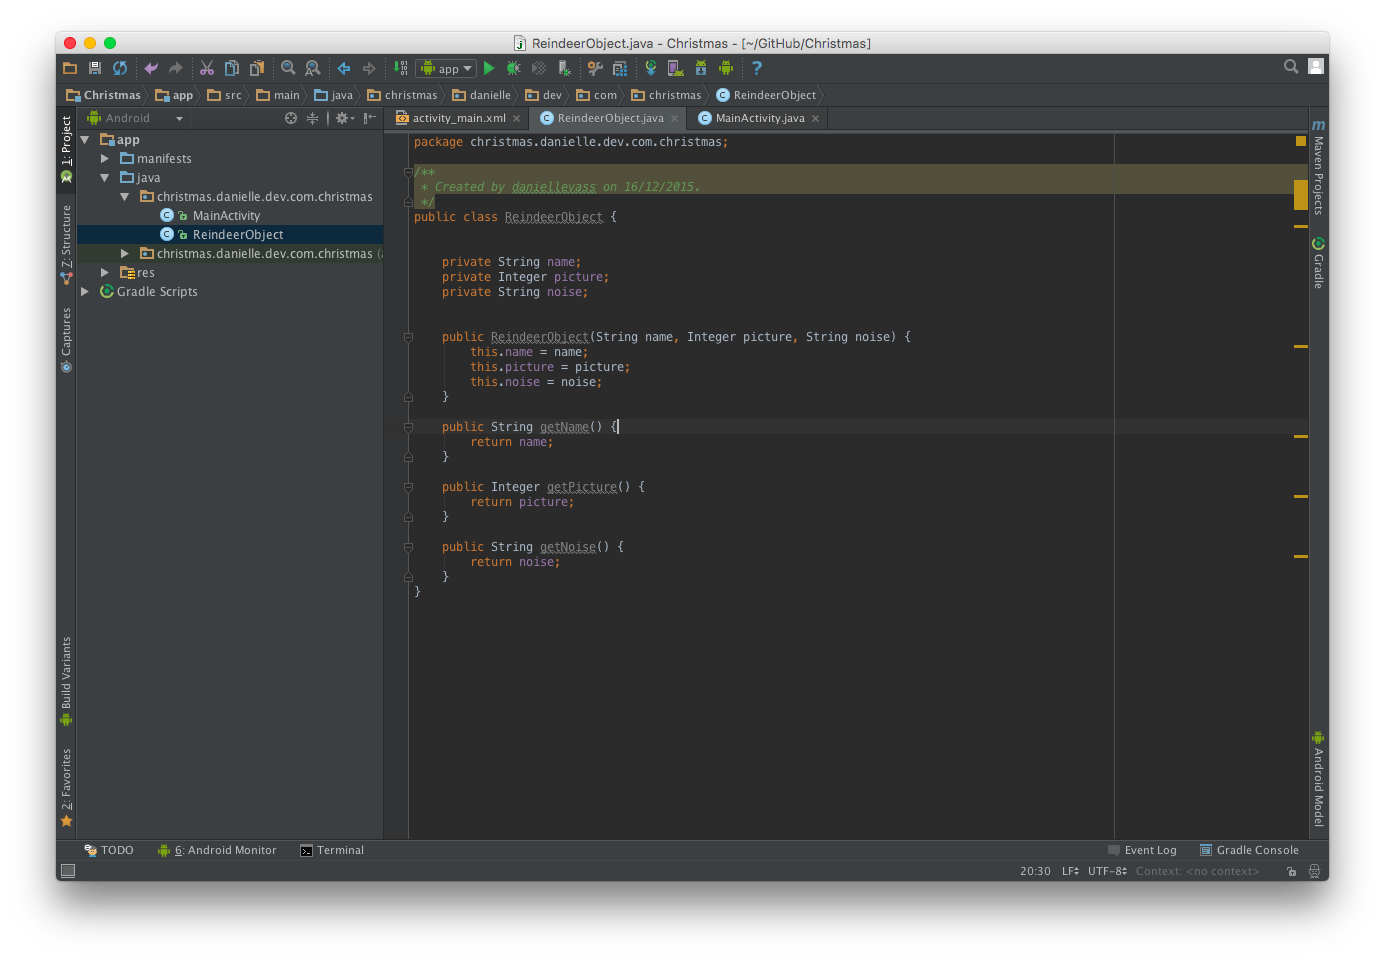Toggle fold on the getName method
The width and height of the screenshot is (1385, 961).
click(x=408, y=427)
